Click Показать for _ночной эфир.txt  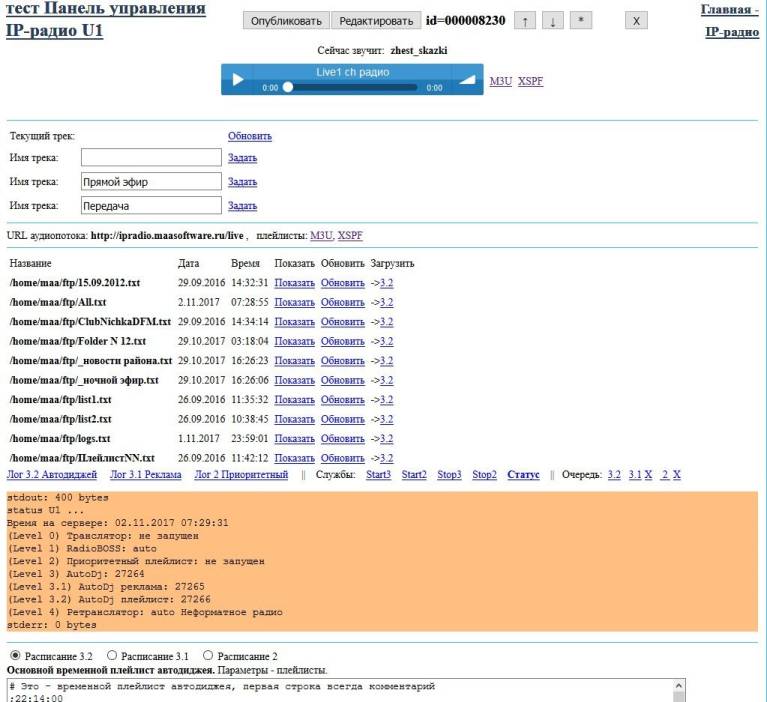click(294, 380)
